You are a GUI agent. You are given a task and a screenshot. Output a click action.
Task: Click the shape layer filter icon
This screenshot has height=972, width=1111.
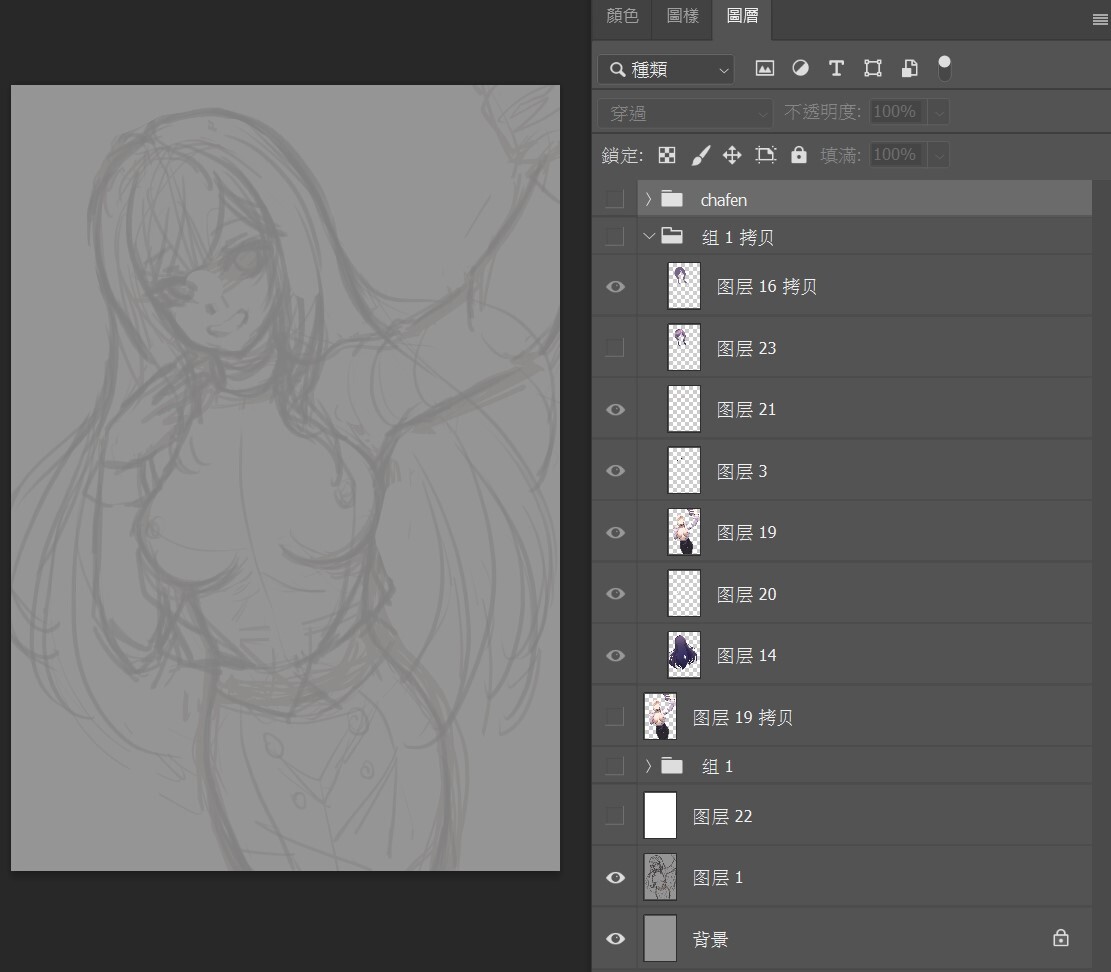[x=873, y=69]
